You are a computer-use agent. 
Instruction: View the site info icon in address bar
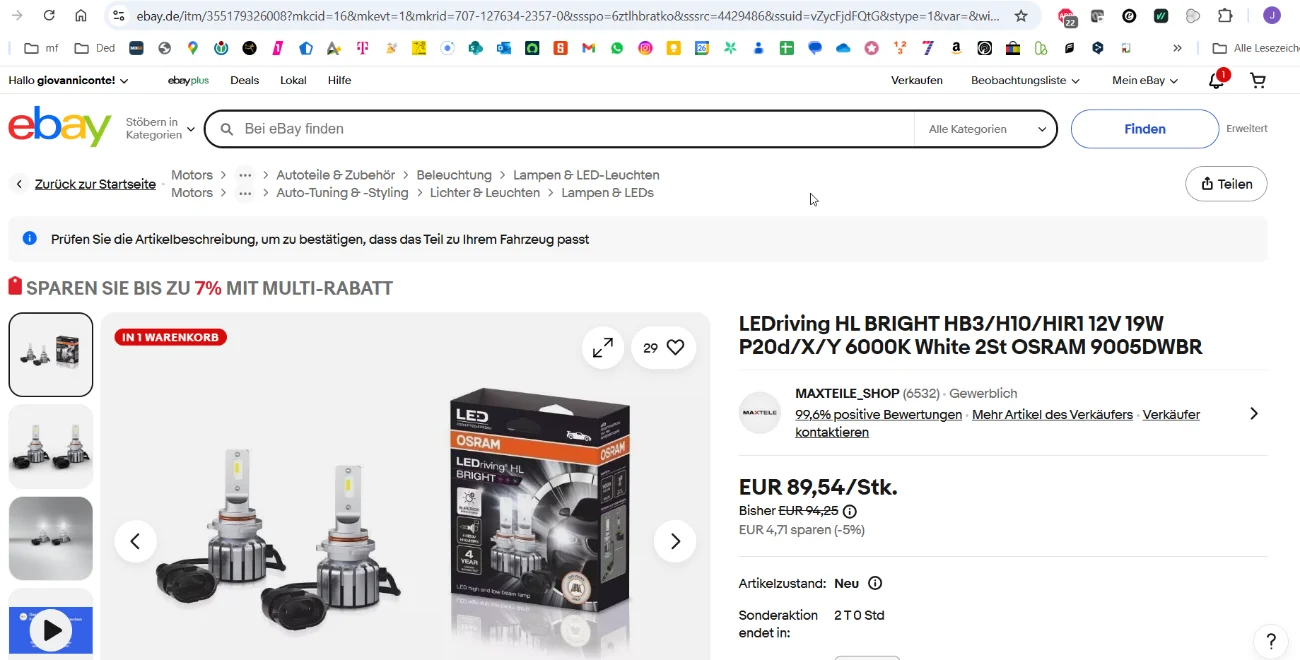[x=118, y=16]
